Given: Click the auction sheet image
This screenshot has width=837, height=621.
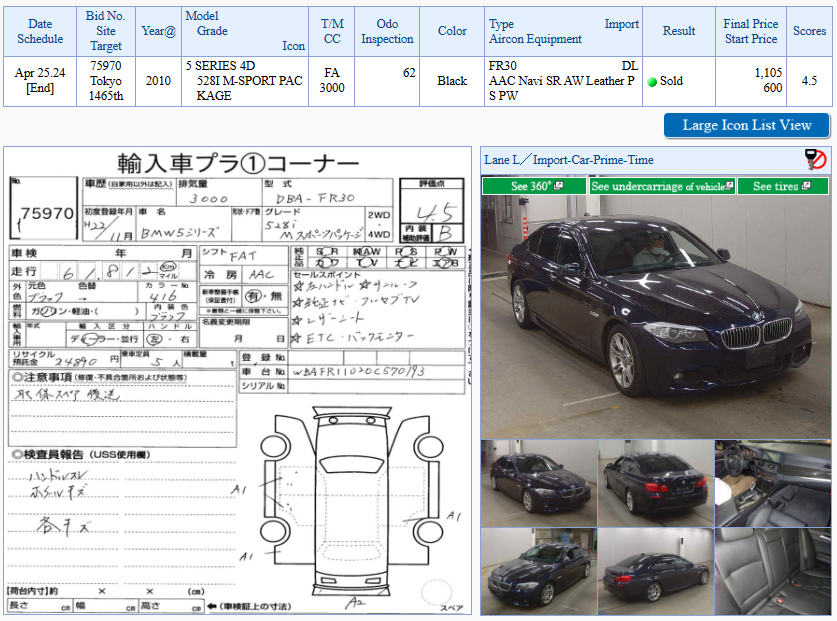Looking at the screenshot, I should (238, 381).
